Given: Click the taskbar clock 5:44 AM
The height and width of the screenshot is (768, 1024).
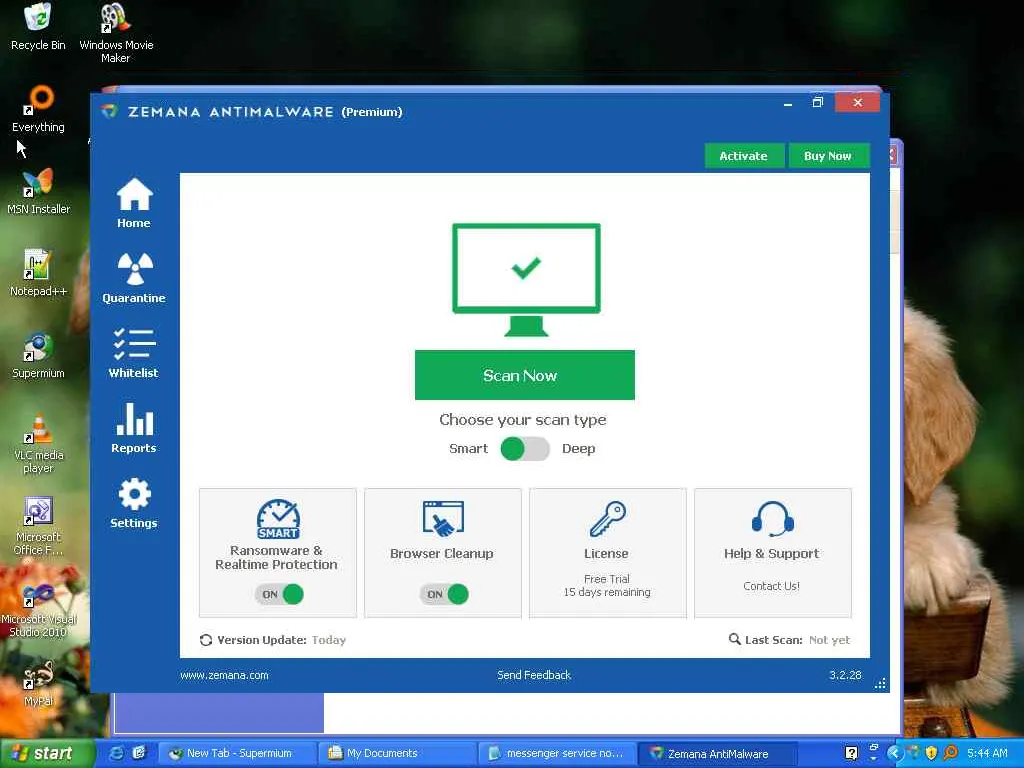Looking at the screenshot, I should pyautogui.click(x=987, y=753).
